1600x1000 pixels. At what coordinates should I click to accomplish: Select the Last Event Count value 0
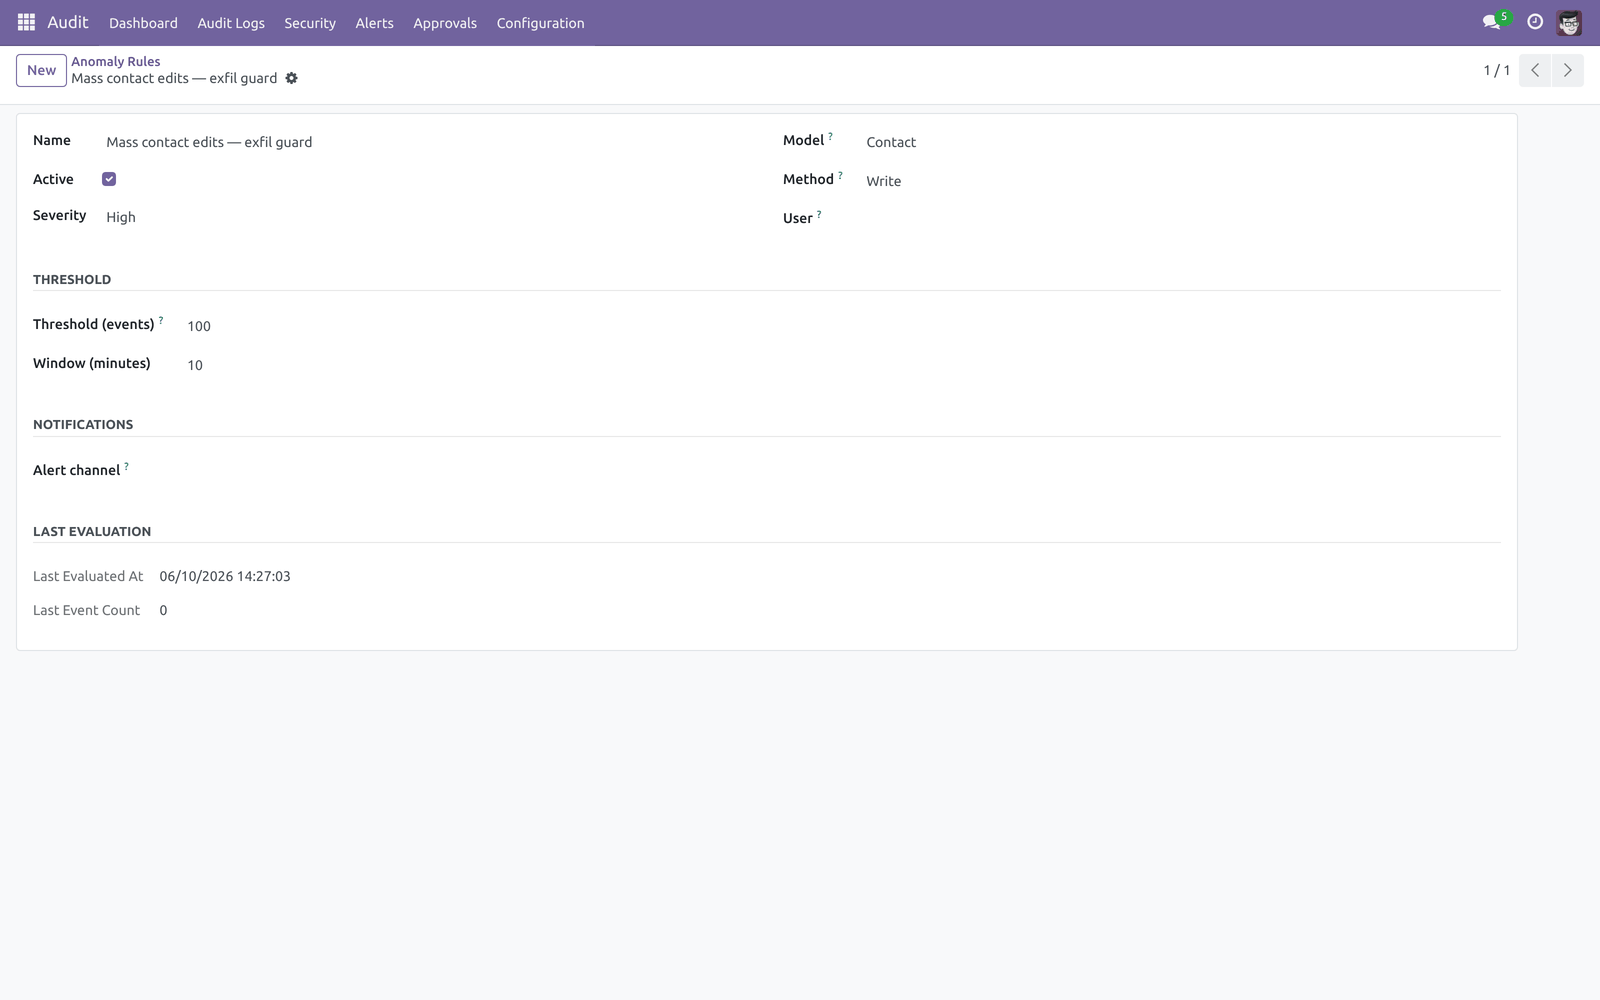[x=163, y=610]
